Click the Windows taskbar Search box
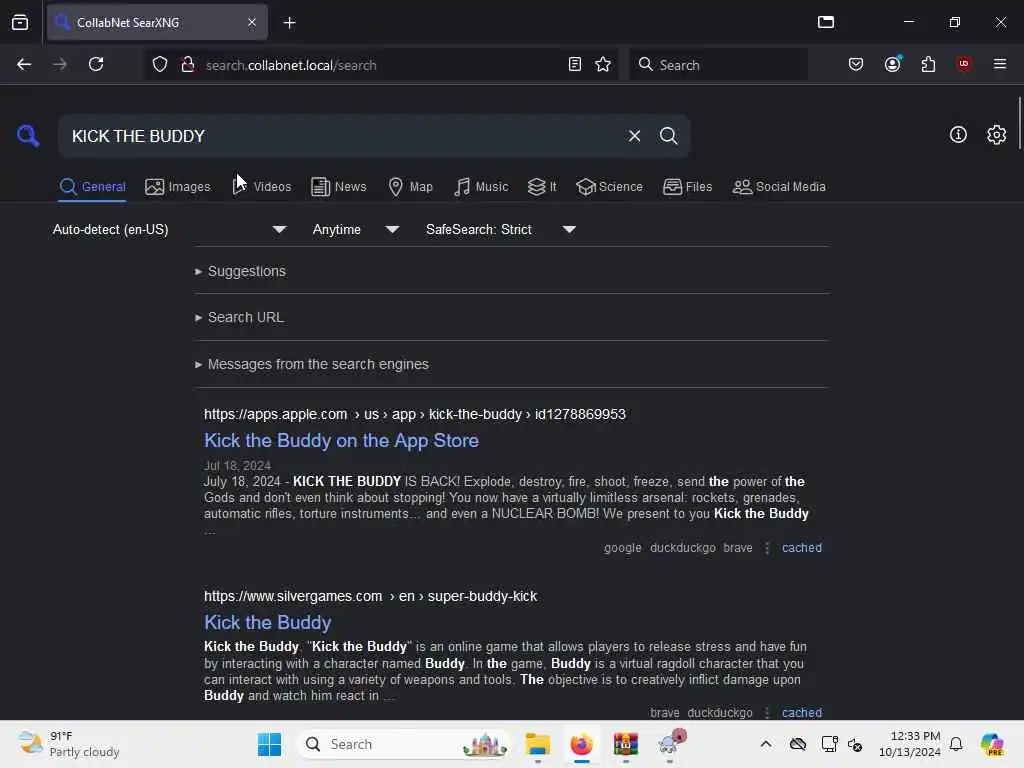 click(x=405, y=744)
